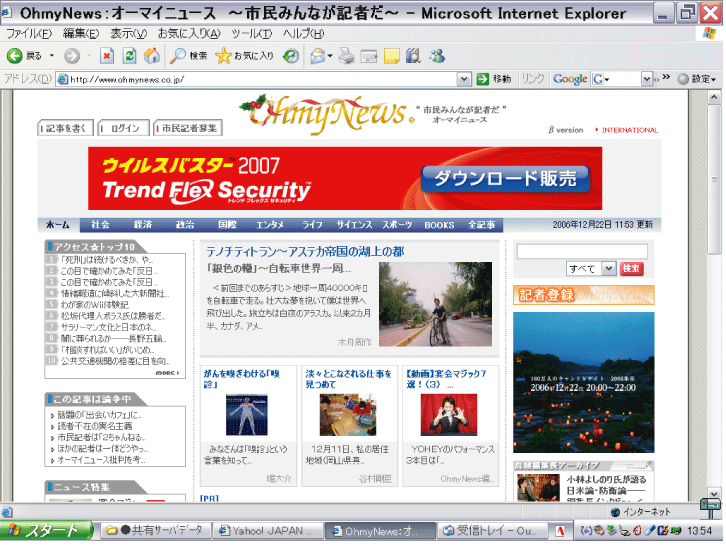726x546 pixels.
Task: Click the red 検索 search button
Action: click(x=632, y=268)
